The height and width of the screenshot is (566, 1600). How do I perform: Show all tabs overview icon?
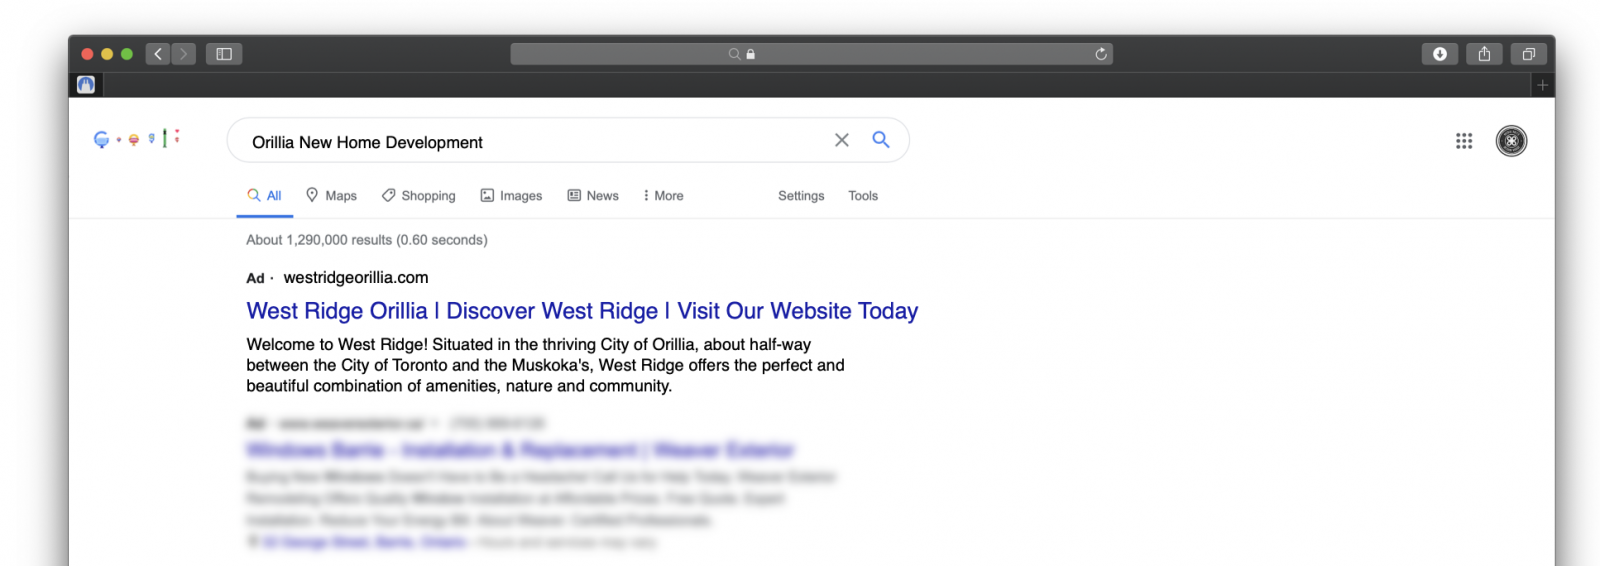tap(1528, 54)
